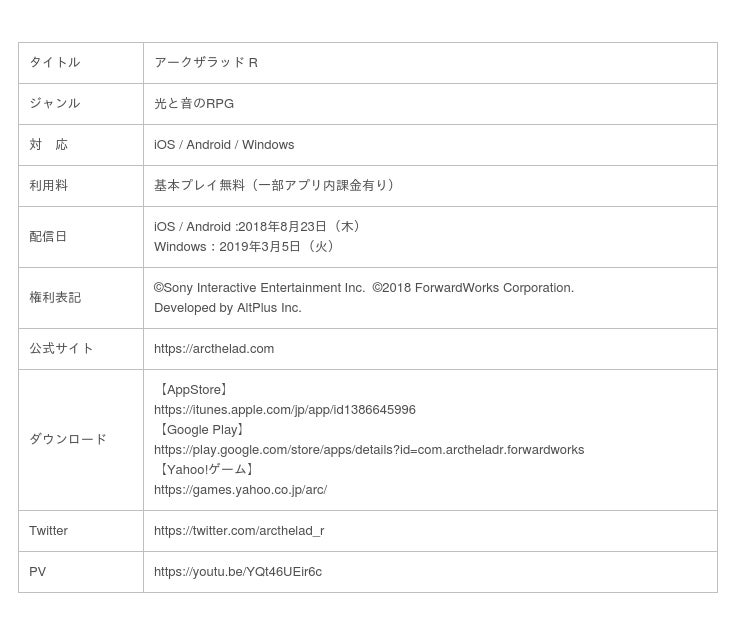Click the 【Google Play】 heading
Screen dimensions: 740x633
coord(202,430)
